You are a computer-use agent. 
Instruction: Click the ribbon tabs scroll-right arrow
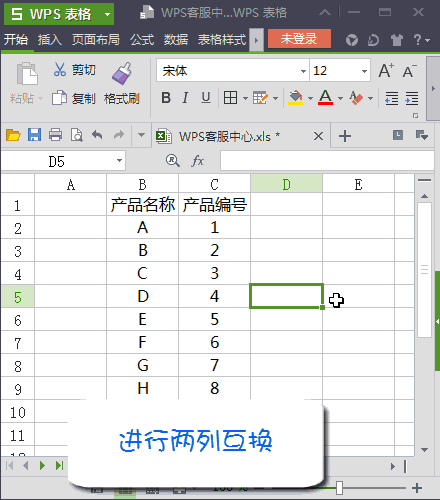pyautogui.click(x=256, y=40)
